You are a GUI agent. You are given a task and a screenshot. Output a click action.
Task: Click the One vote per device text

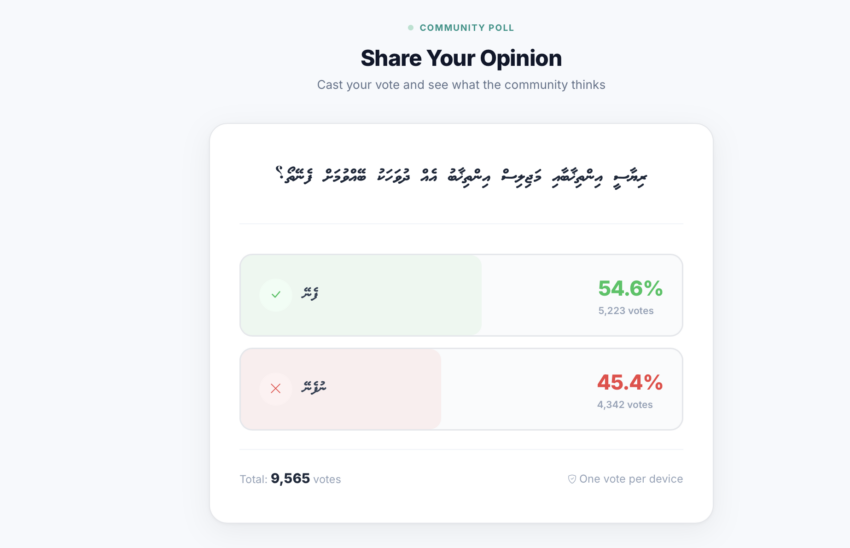(630, 479)
